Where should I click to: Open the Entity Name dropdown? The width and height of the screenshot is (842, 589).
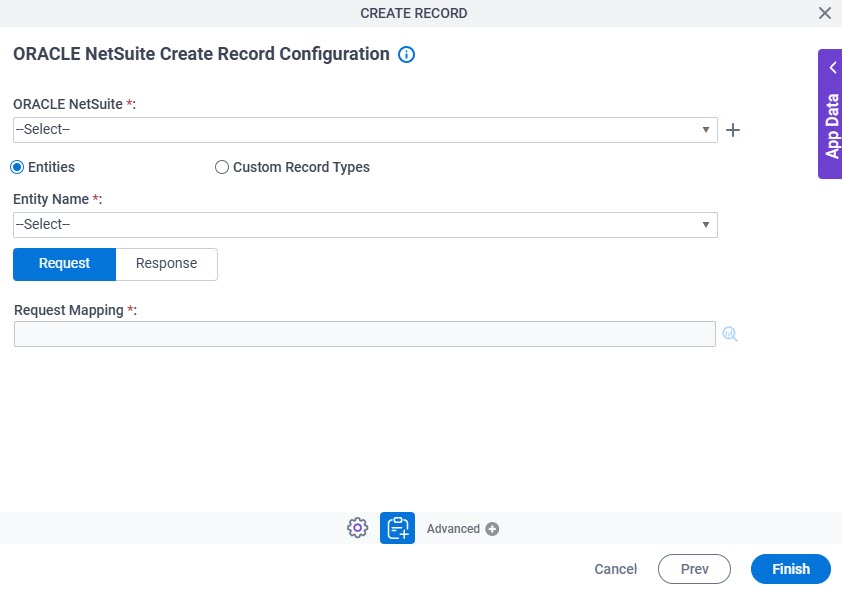365,225
